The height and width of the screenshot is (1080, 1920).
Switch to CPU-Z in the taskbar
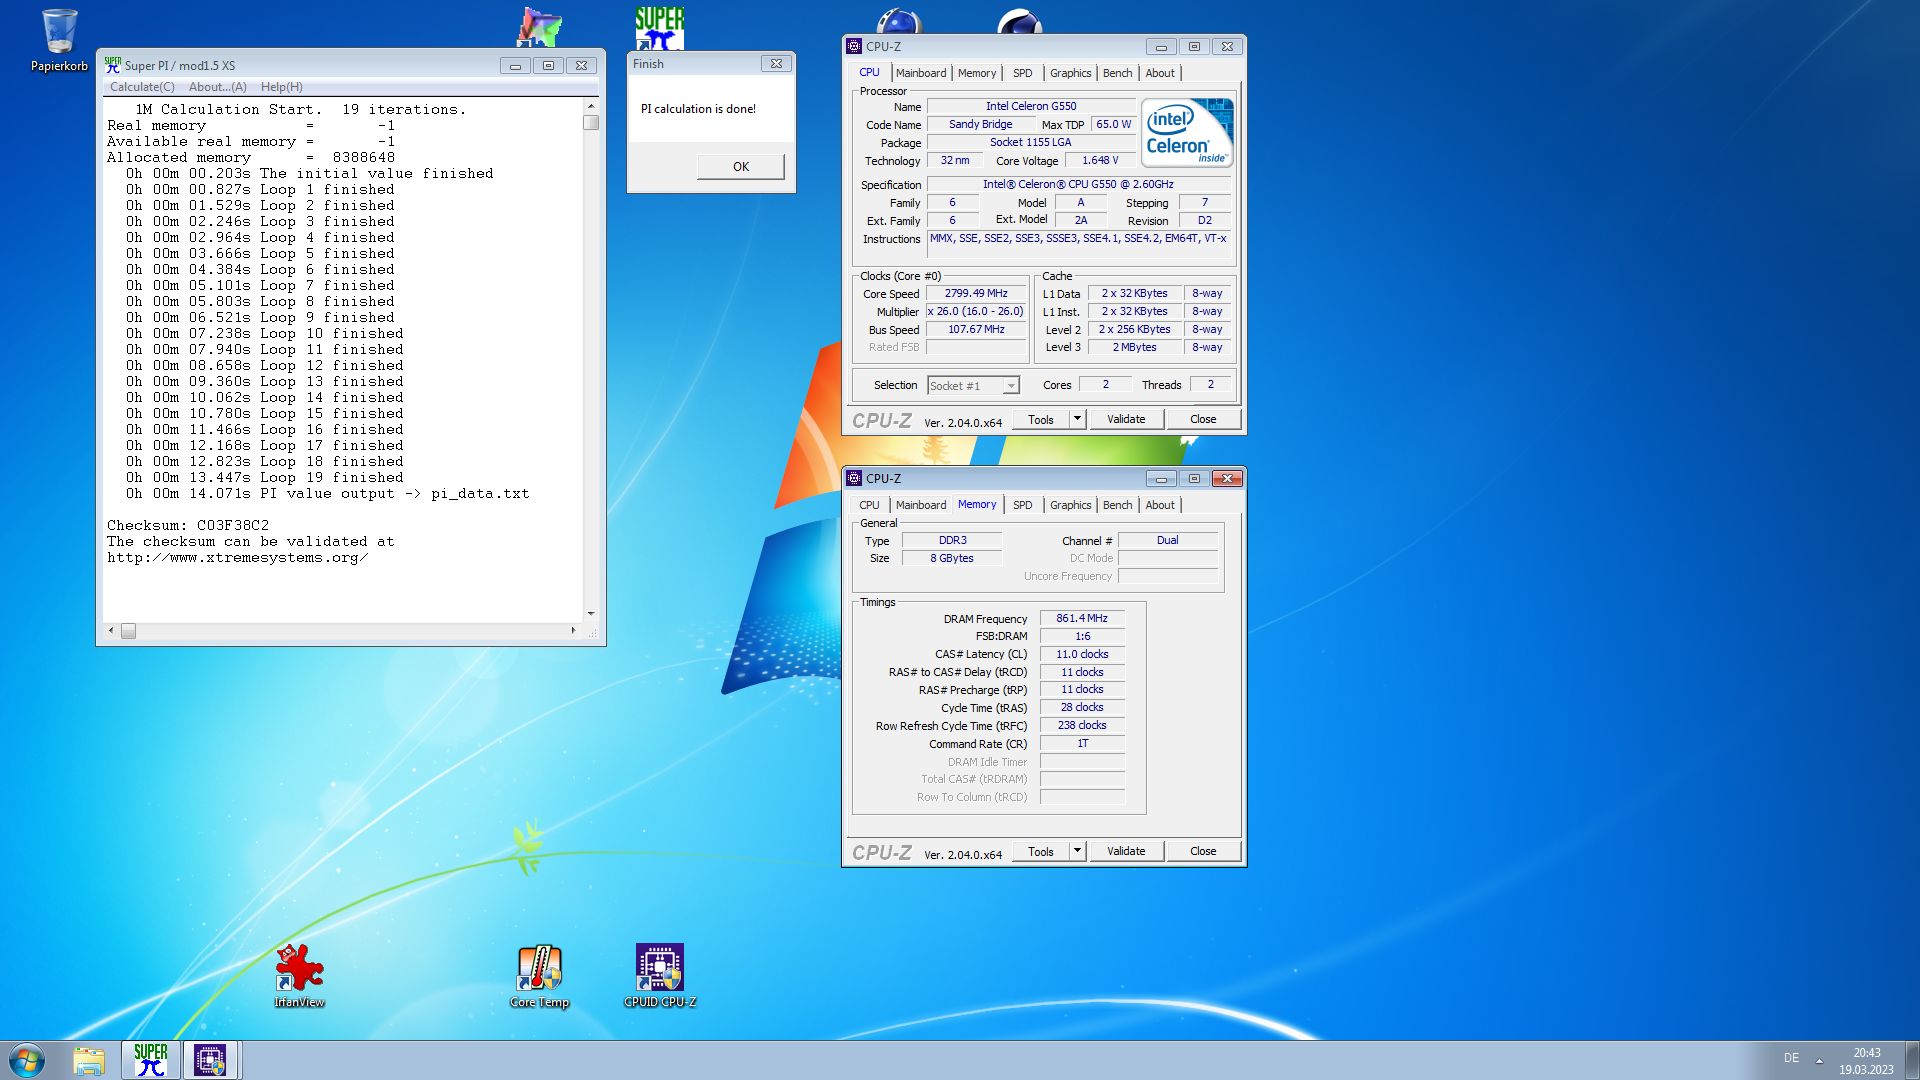(x=210, y=1060)
